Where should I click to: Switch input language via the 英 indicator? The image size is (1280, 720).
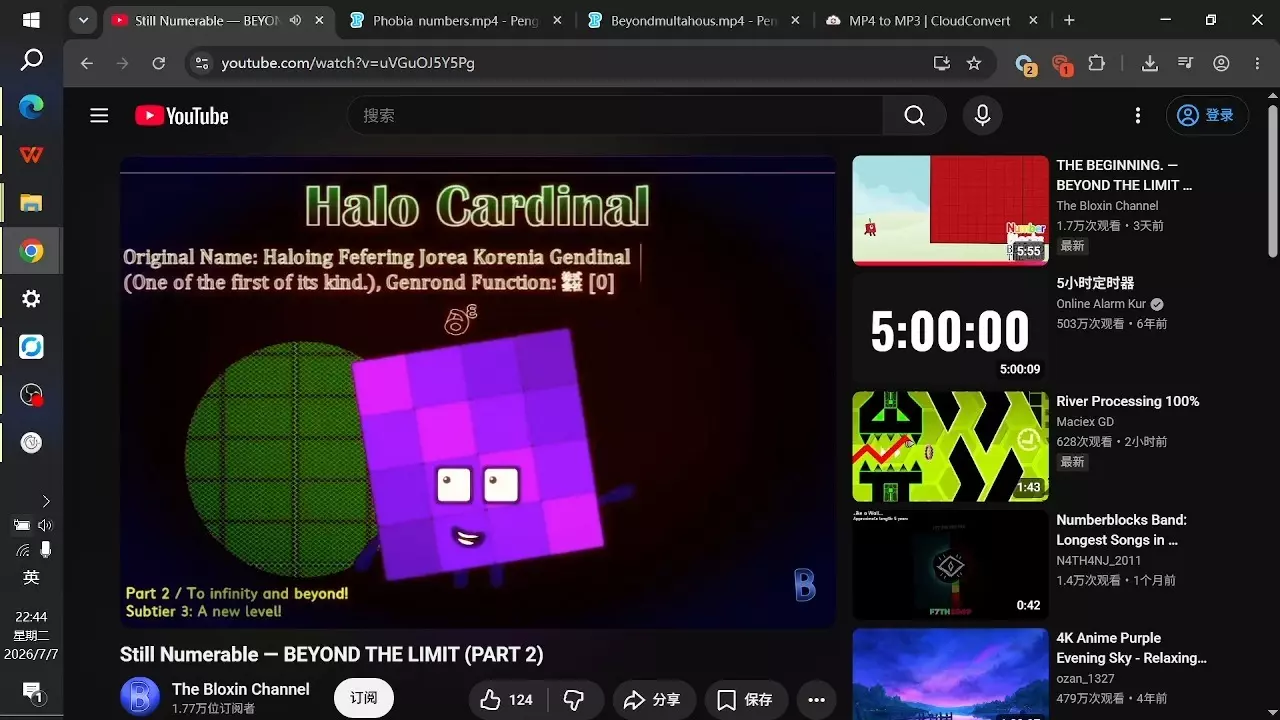point(31,578)
